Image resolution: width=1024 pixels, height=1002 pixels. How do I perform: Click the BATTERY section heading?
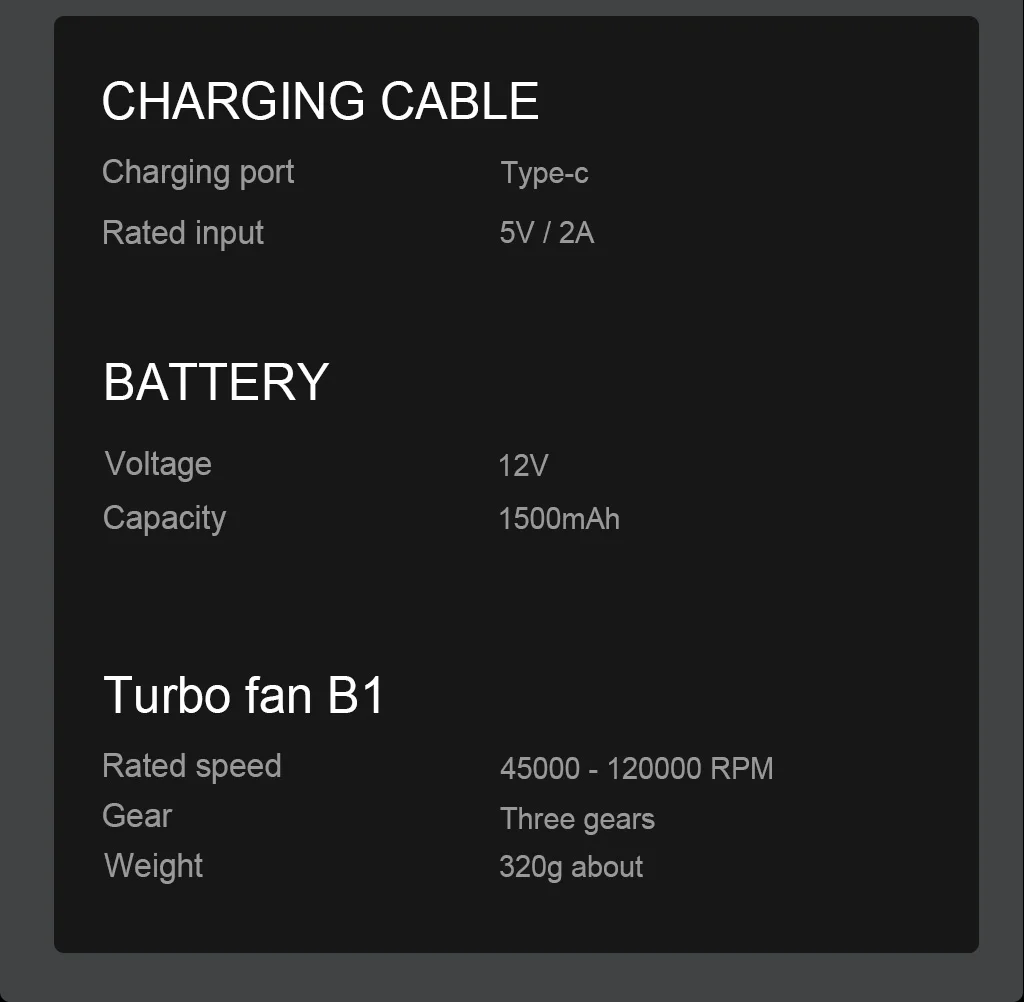coord(216,381)
